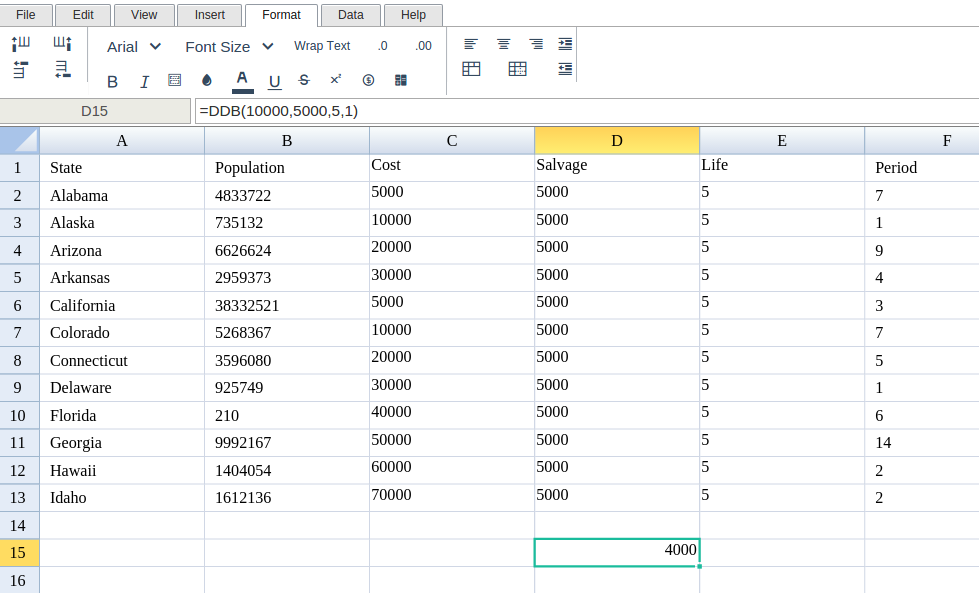Toggle underline formatting
Image resolution: width=979 pixels, height=593 pixels.
[274, 81]
